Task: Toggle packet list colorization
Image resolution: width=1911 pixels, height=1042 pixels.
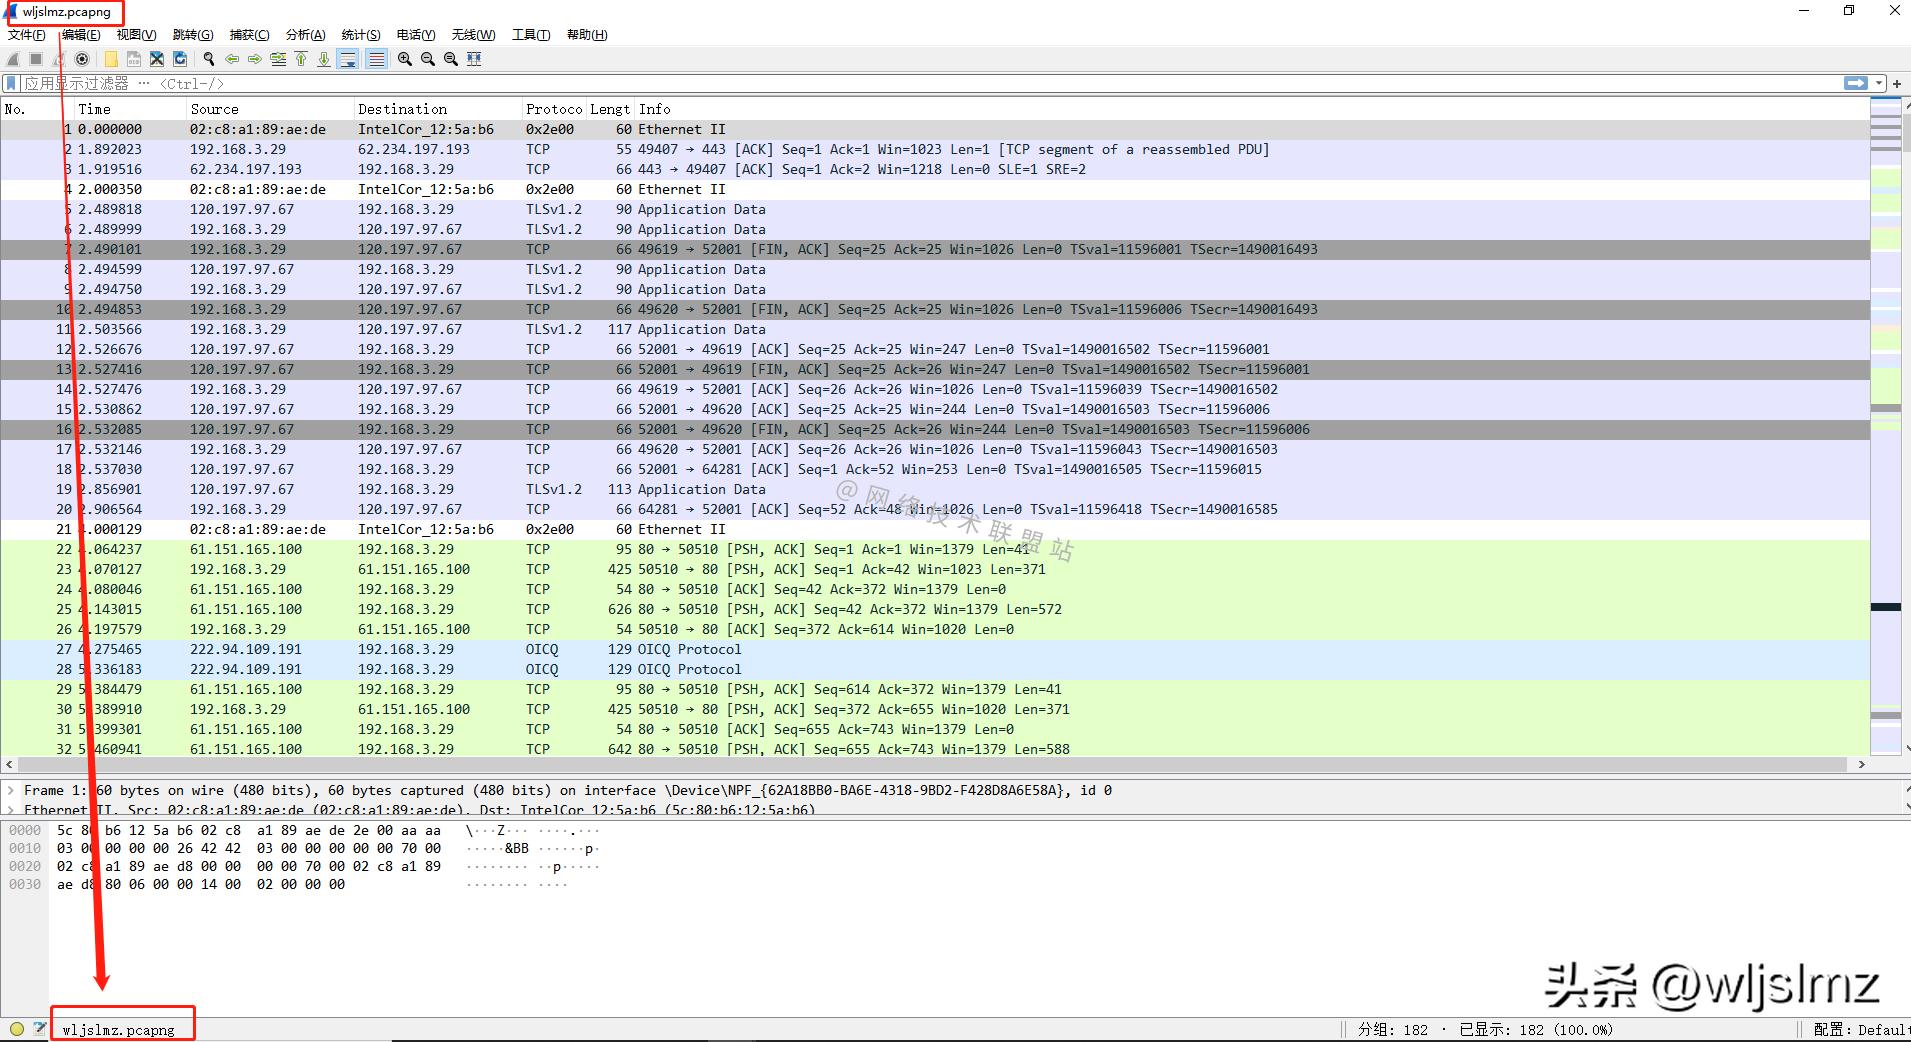Action: pyautogui.click(x=376, y=59)
